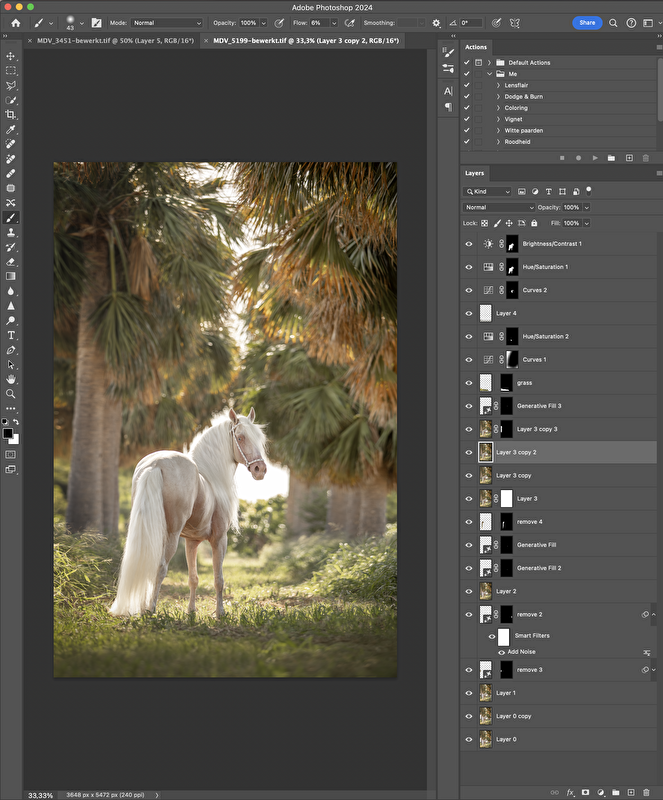Select the Zoom tool
This screenshot has width=663, height=800.
click(11, 393)
